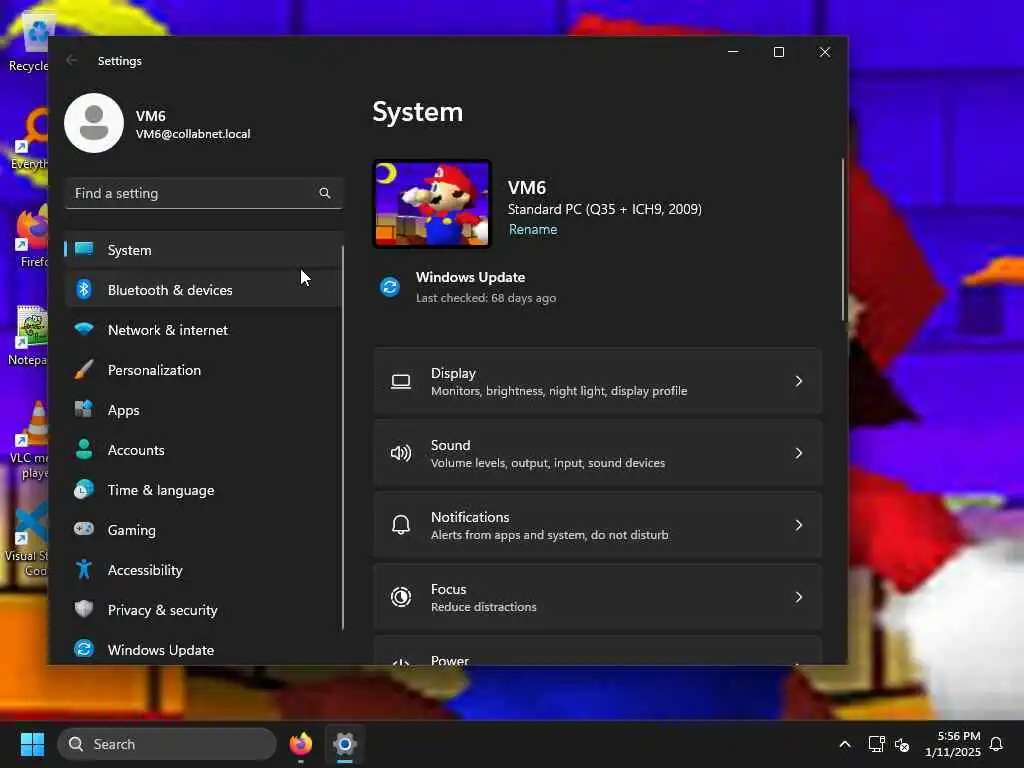
Task: Open Personalization via its paintbrush icon
Action: tap(84, 370)
